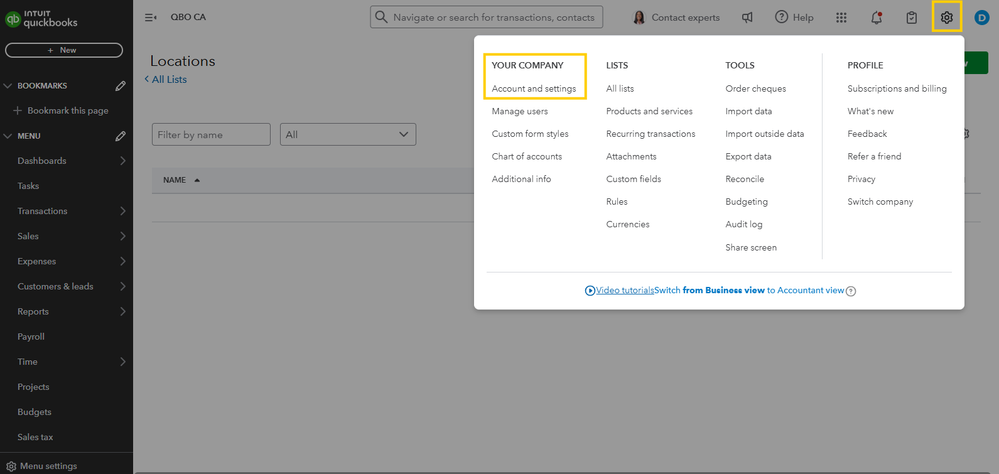The image size is (999, 474).
Task: Open Custom fields
Action: [633, 179]
